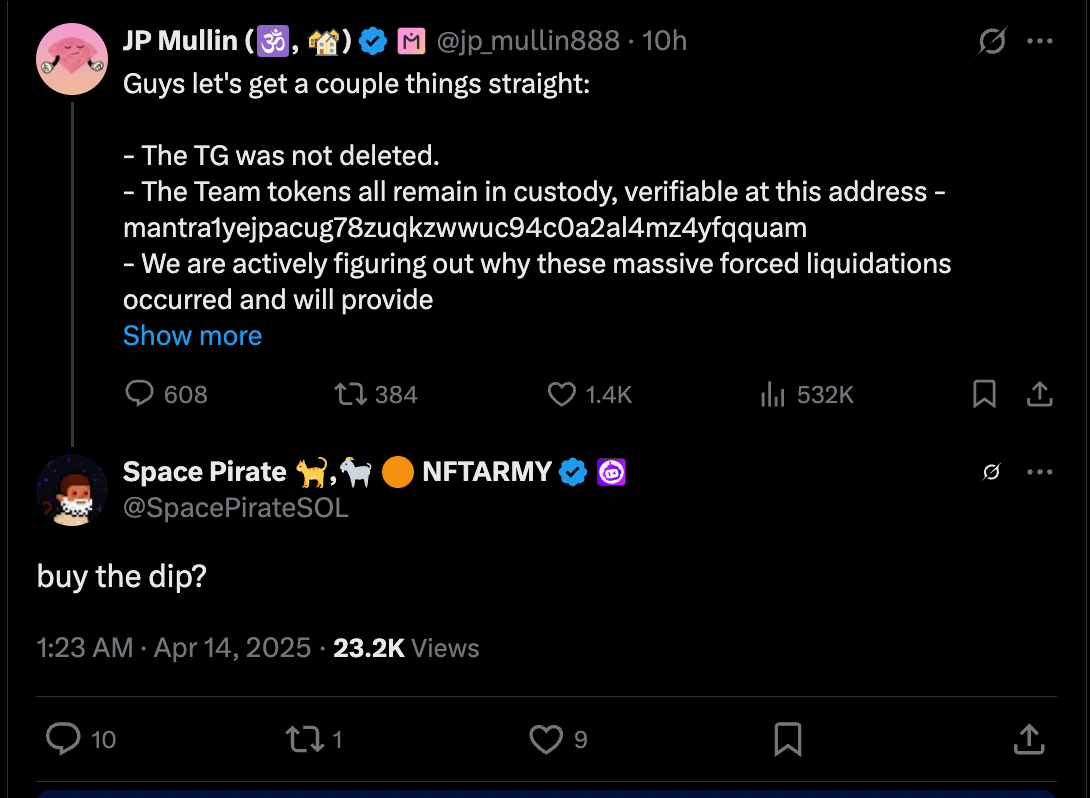
Task: Open Grok icon on JP Mullin's post
Action: click(x=992, y=42)
